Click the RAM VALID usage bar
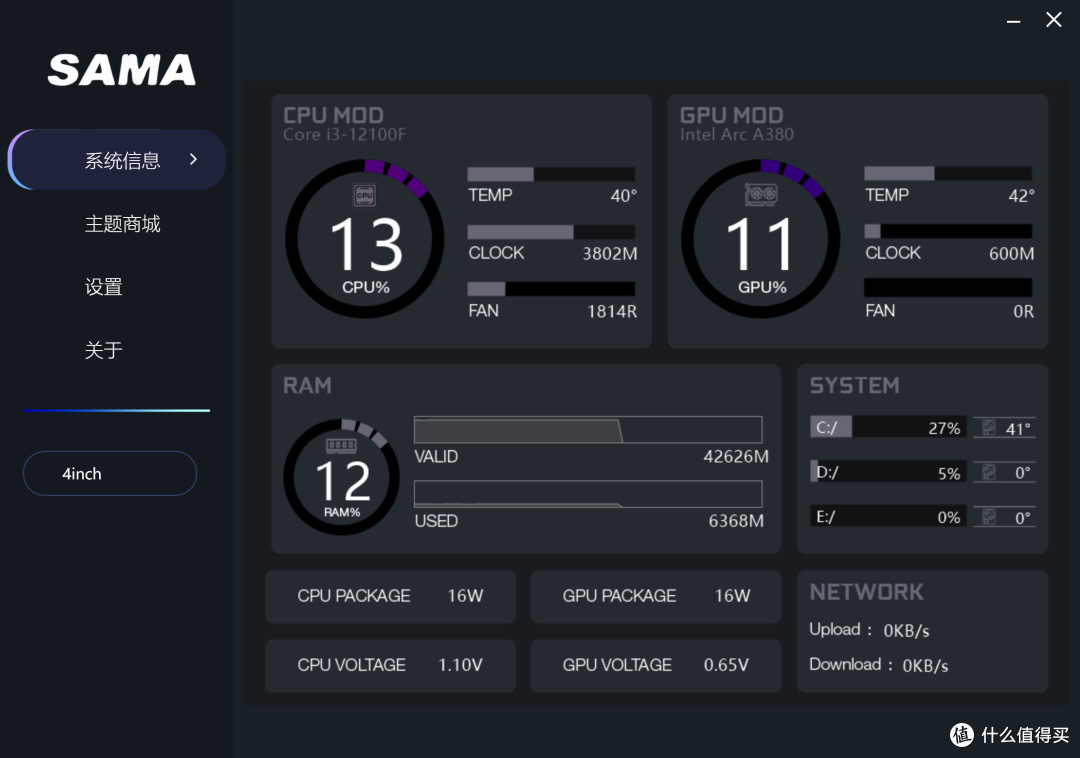This screenshot has height=758, width=1080. 588,430
